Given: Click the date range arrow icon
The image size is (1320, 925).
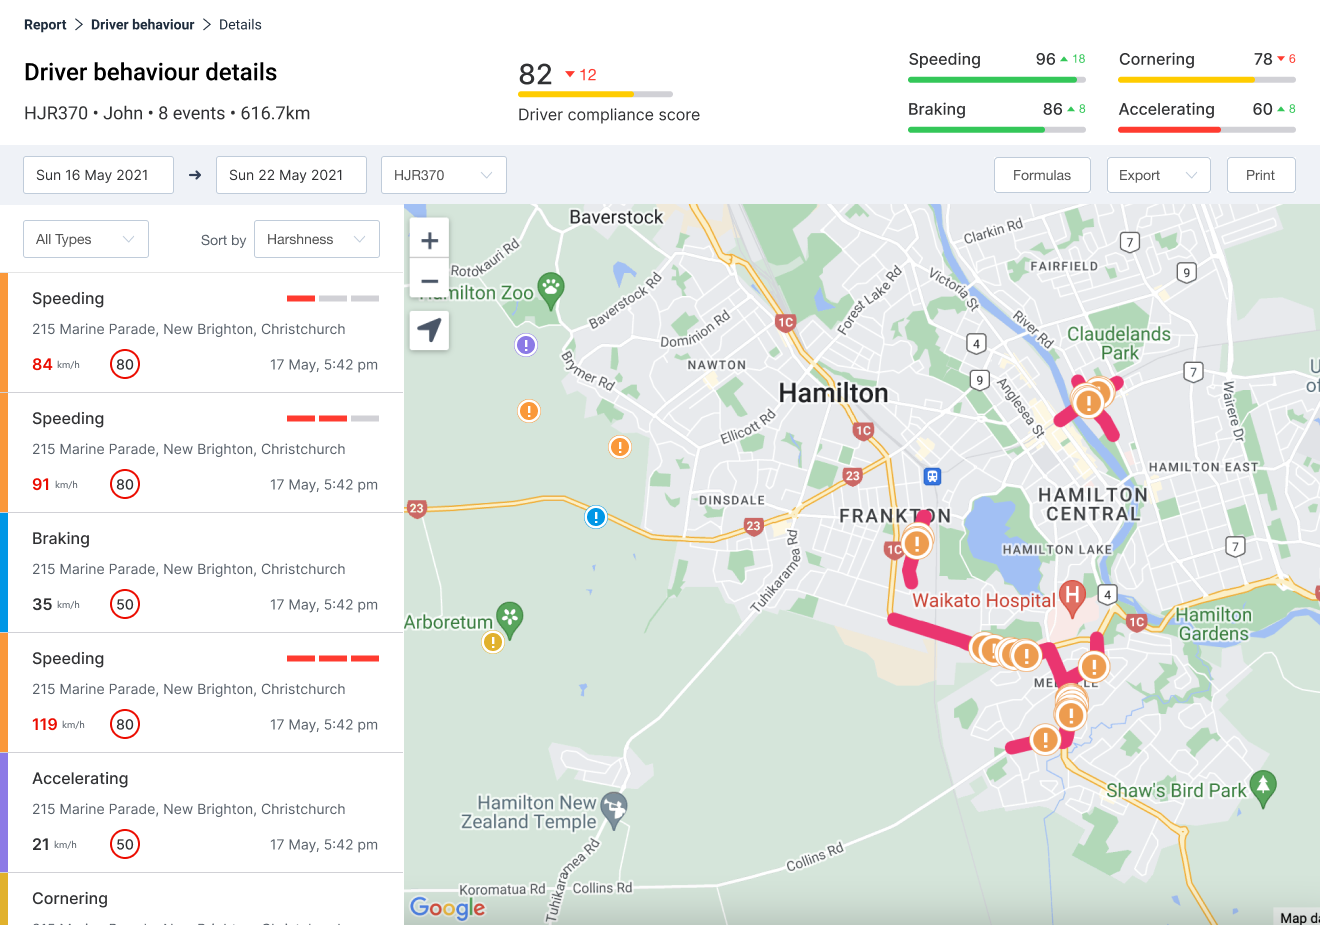Looking at the screenshot, I should coord(195,175).
